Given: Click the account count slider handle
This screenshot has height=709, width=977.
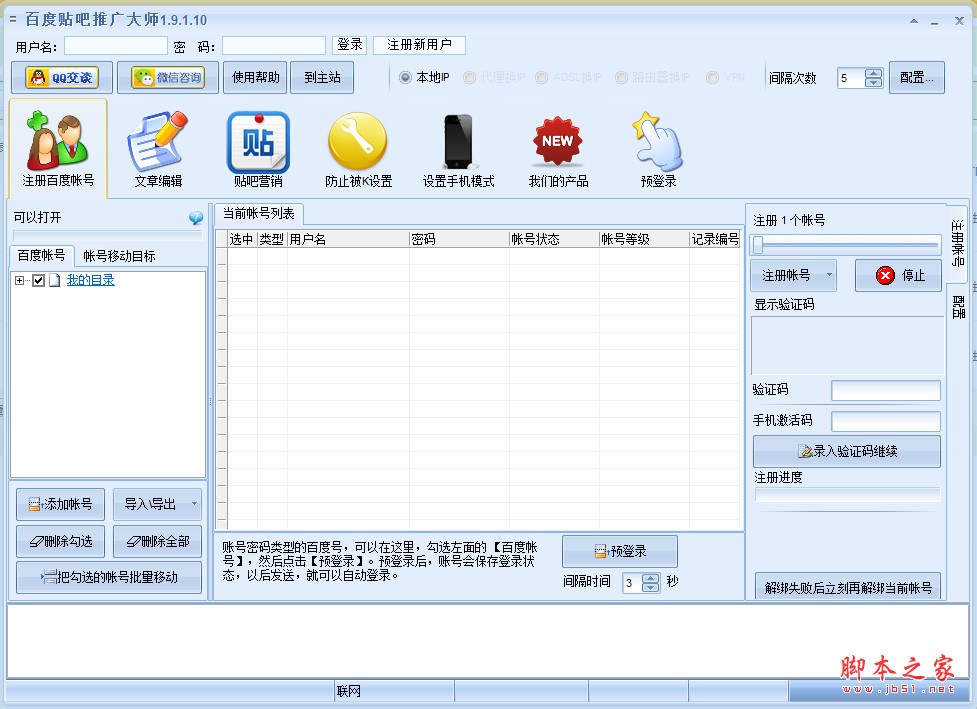Looking at the screenshot, I should 758,245.
